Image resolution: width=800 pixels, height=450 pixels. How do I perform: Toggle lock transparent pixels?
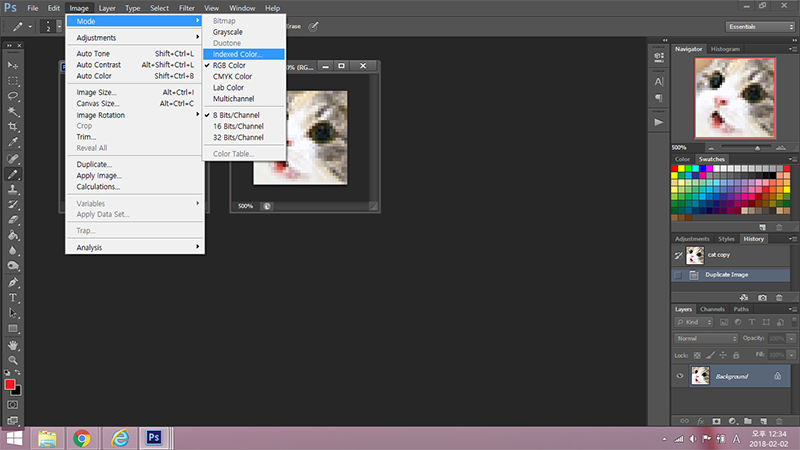coord(697,355)
